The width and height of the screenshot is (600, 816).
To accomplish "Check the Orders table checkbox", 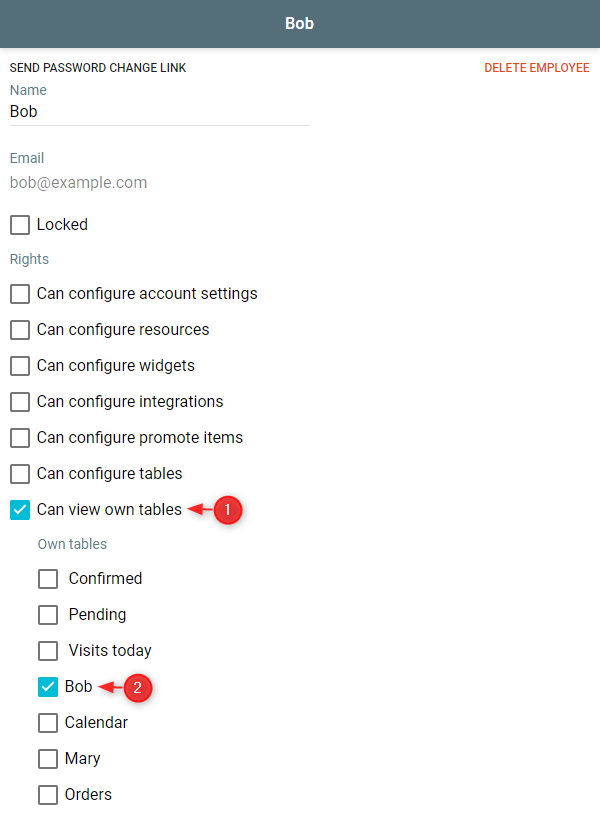I will pyautogui.click(x=48, y=795).
